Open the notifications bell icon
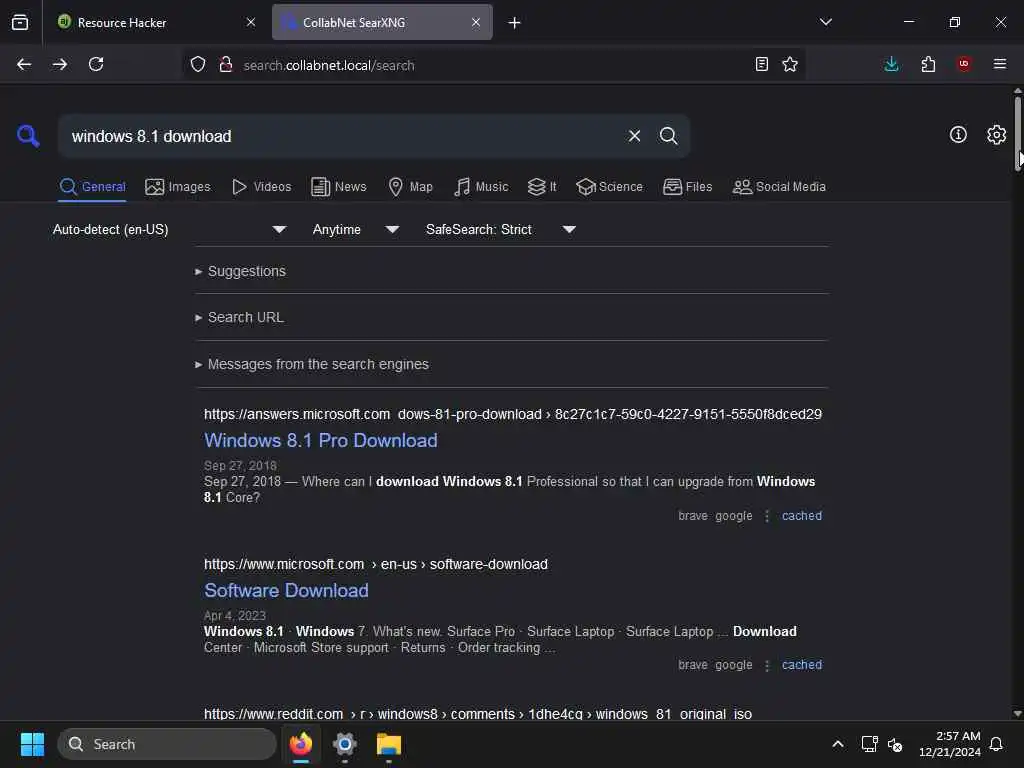 [x=996, y=744]
